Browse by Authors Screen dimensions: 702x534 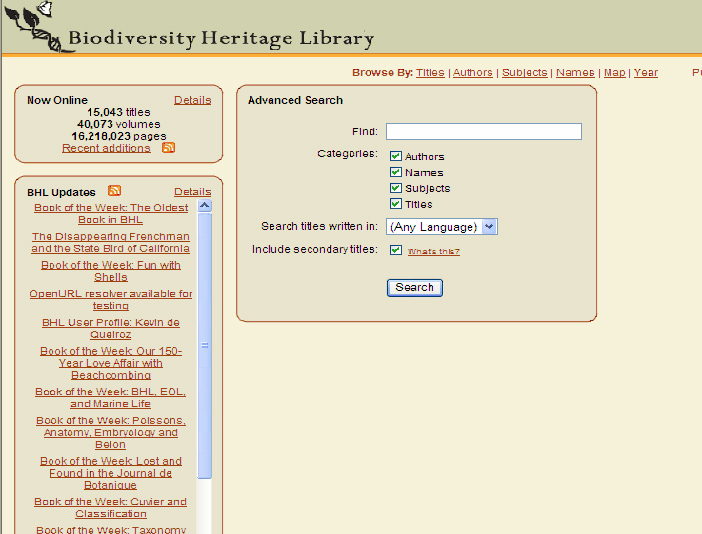pyautogui.click(x=472, y=73)
